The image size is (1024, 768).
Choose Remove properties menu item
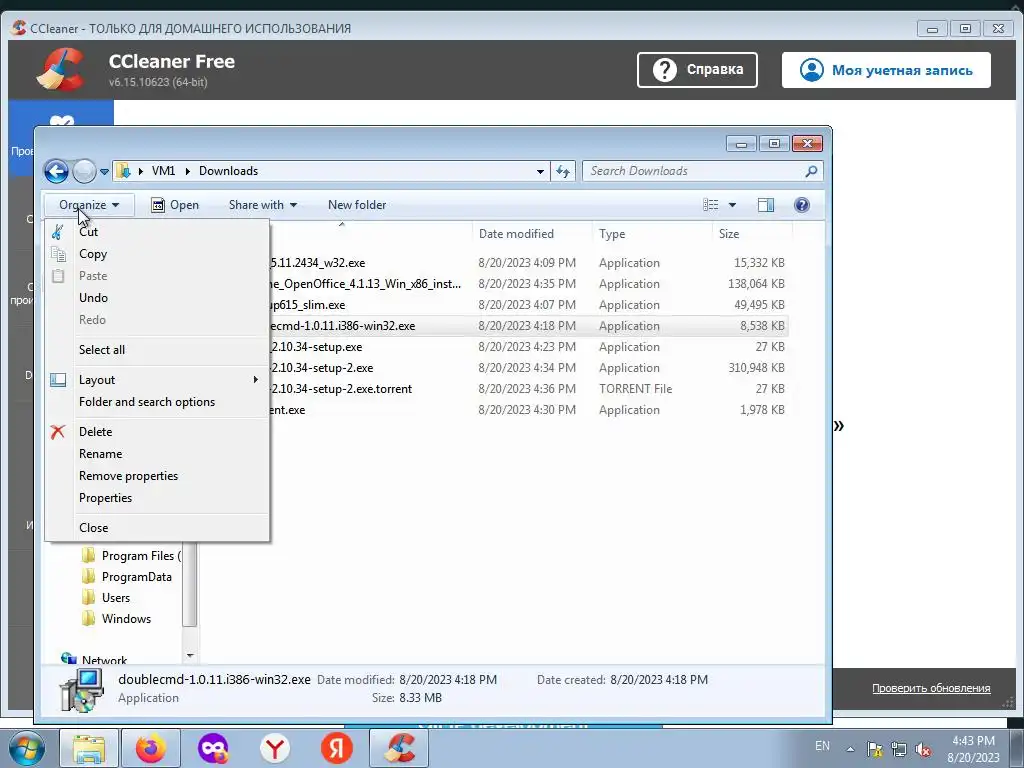[x=157, y=476]
